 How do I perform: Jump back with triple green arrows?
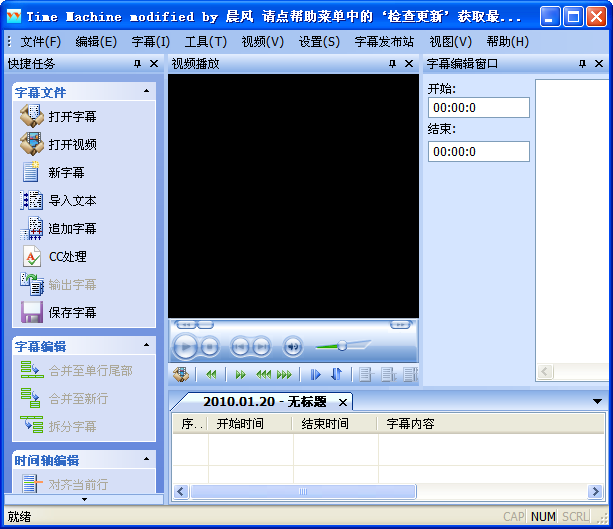(263, 375)
